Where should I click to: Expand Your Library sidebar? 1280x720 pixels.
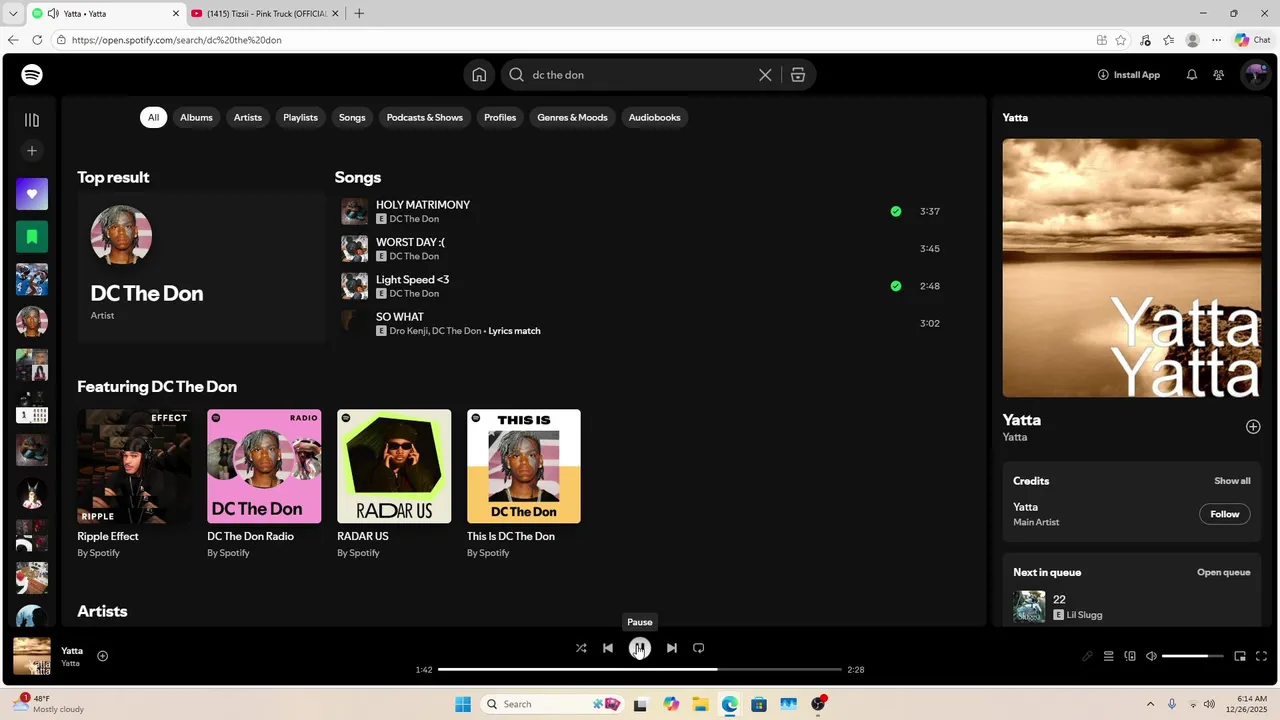[32, 120]
